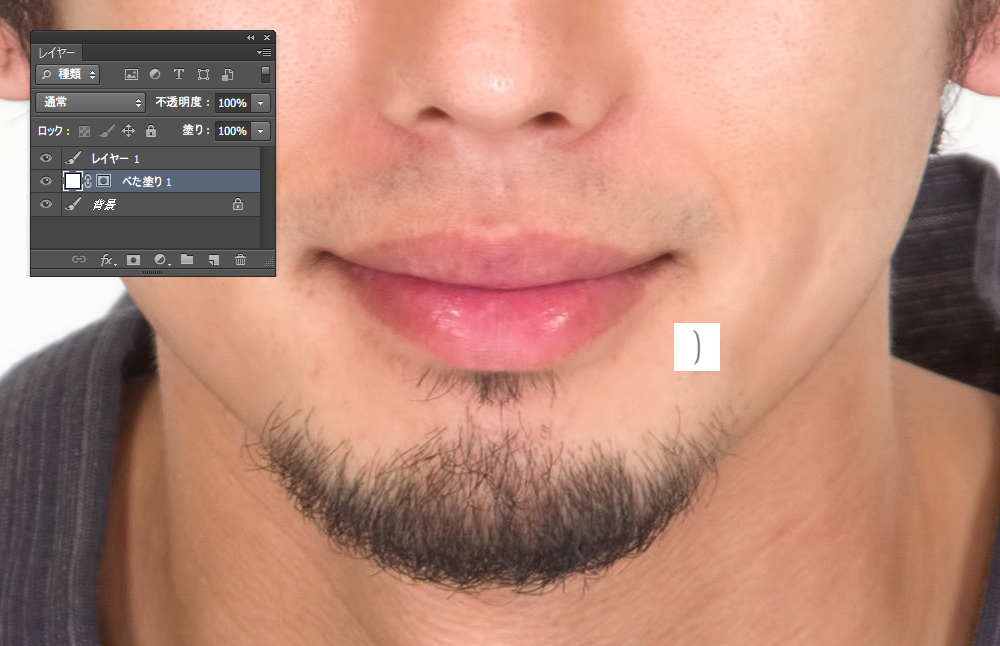The width and height of the screenshot is (1000, 646).
Task: Click 背景 layer brush thumbnail icon
Action: (x=73, y=204)
